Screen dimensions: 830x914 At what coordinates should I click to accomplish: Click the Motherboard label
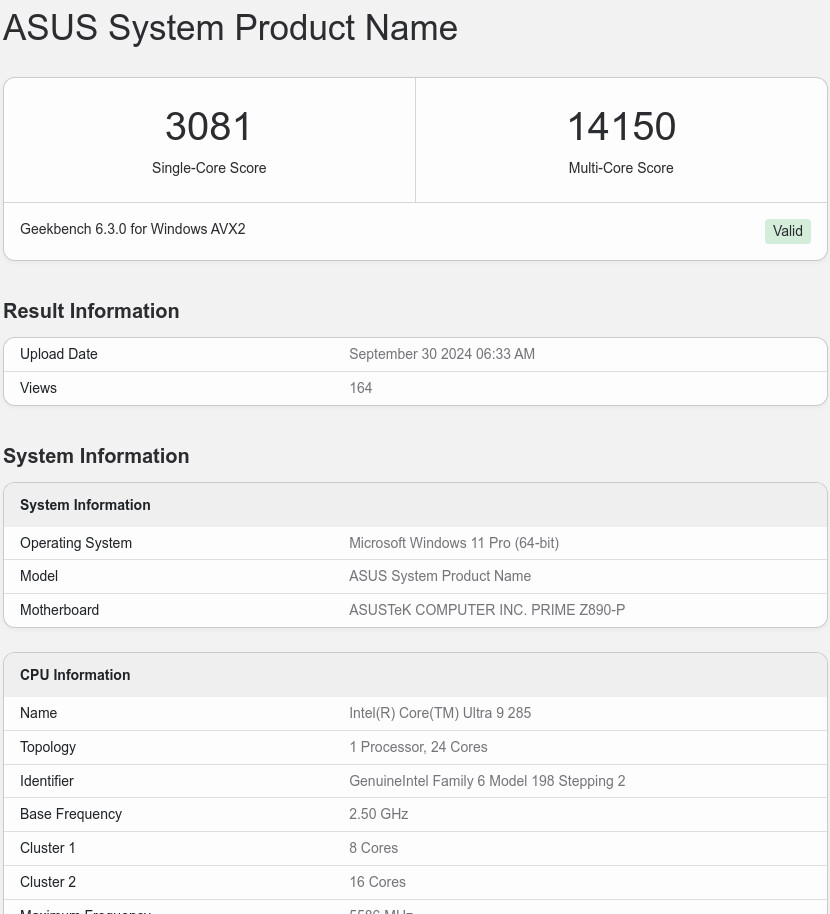[59, 610]
